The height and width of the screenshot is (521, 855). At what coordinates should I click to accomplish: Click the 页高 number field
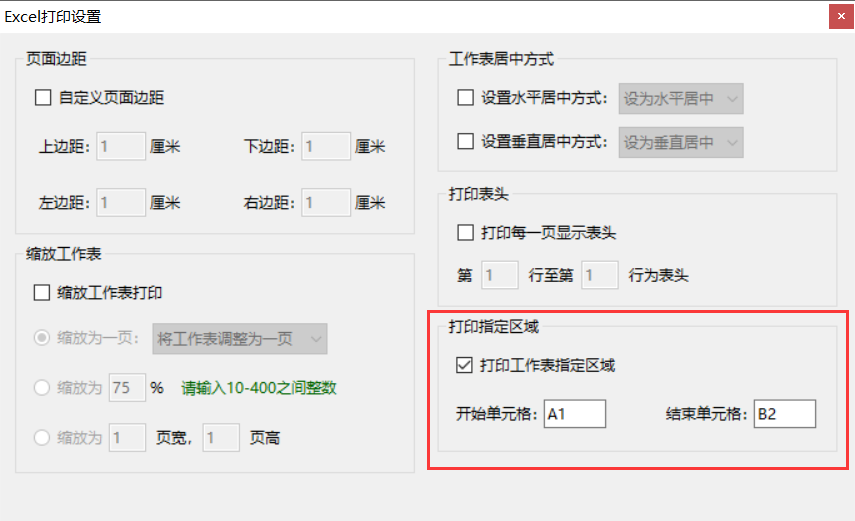coord(221,438)
